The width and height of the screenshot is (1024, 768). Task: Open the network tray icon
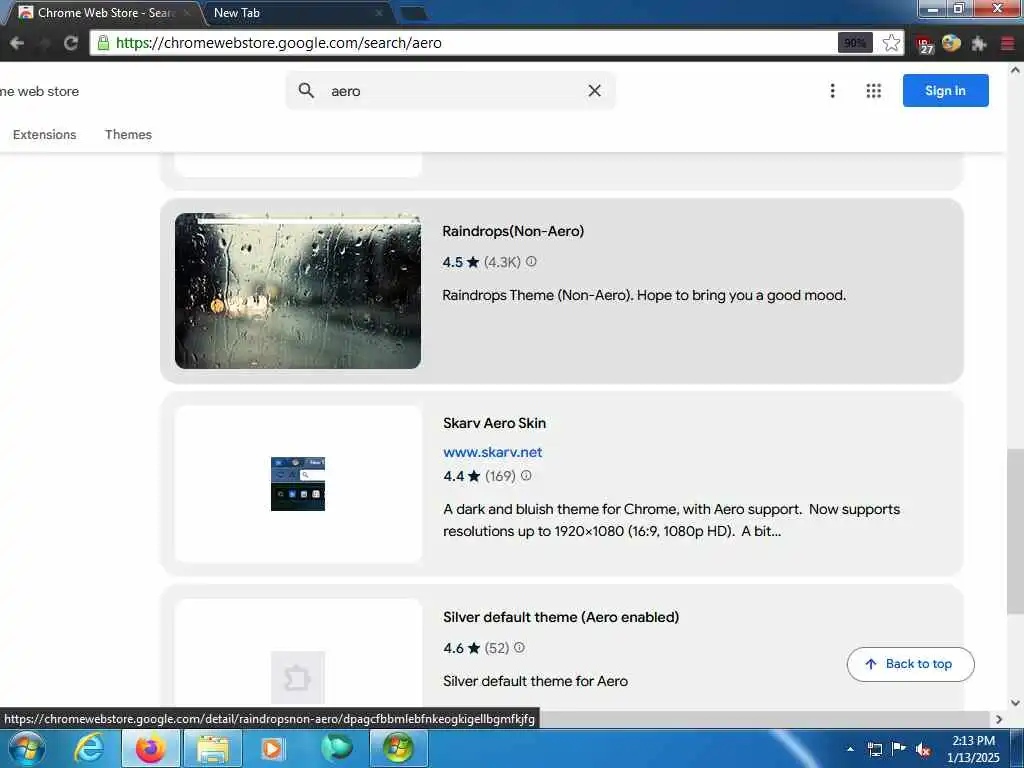click(874, 749)
